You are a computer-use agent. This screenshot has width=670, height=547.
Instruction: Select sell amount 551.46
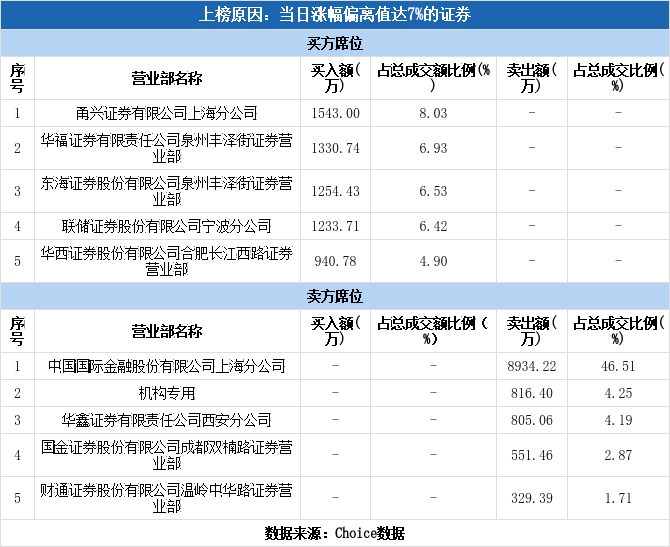coord(532,455)
